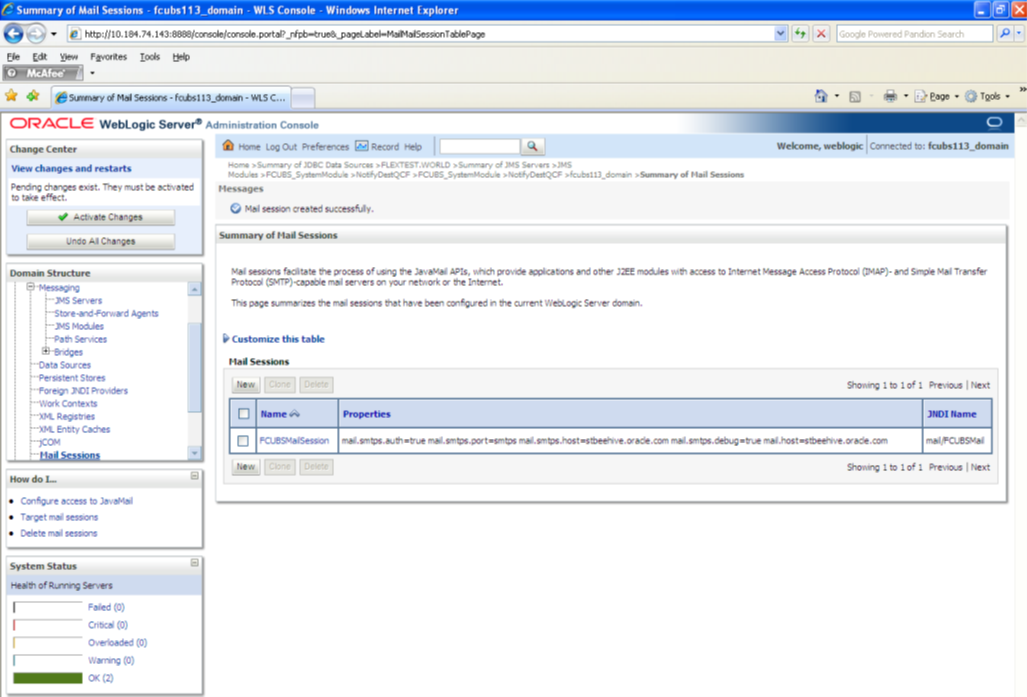The width and height of the screenshot is (1027, 697).
Task: Open the address bar history dropdown
Action: 780,34
